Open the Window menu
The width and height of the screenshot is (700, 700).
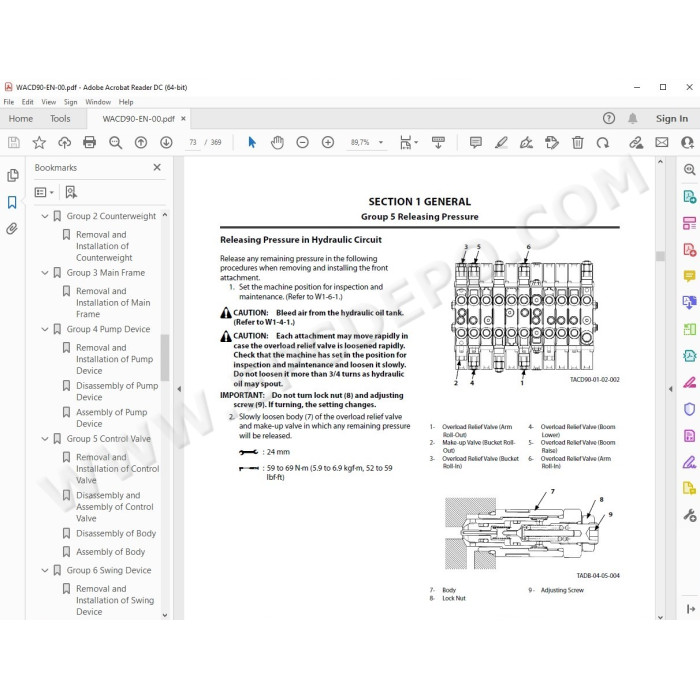tap(98, 102)
